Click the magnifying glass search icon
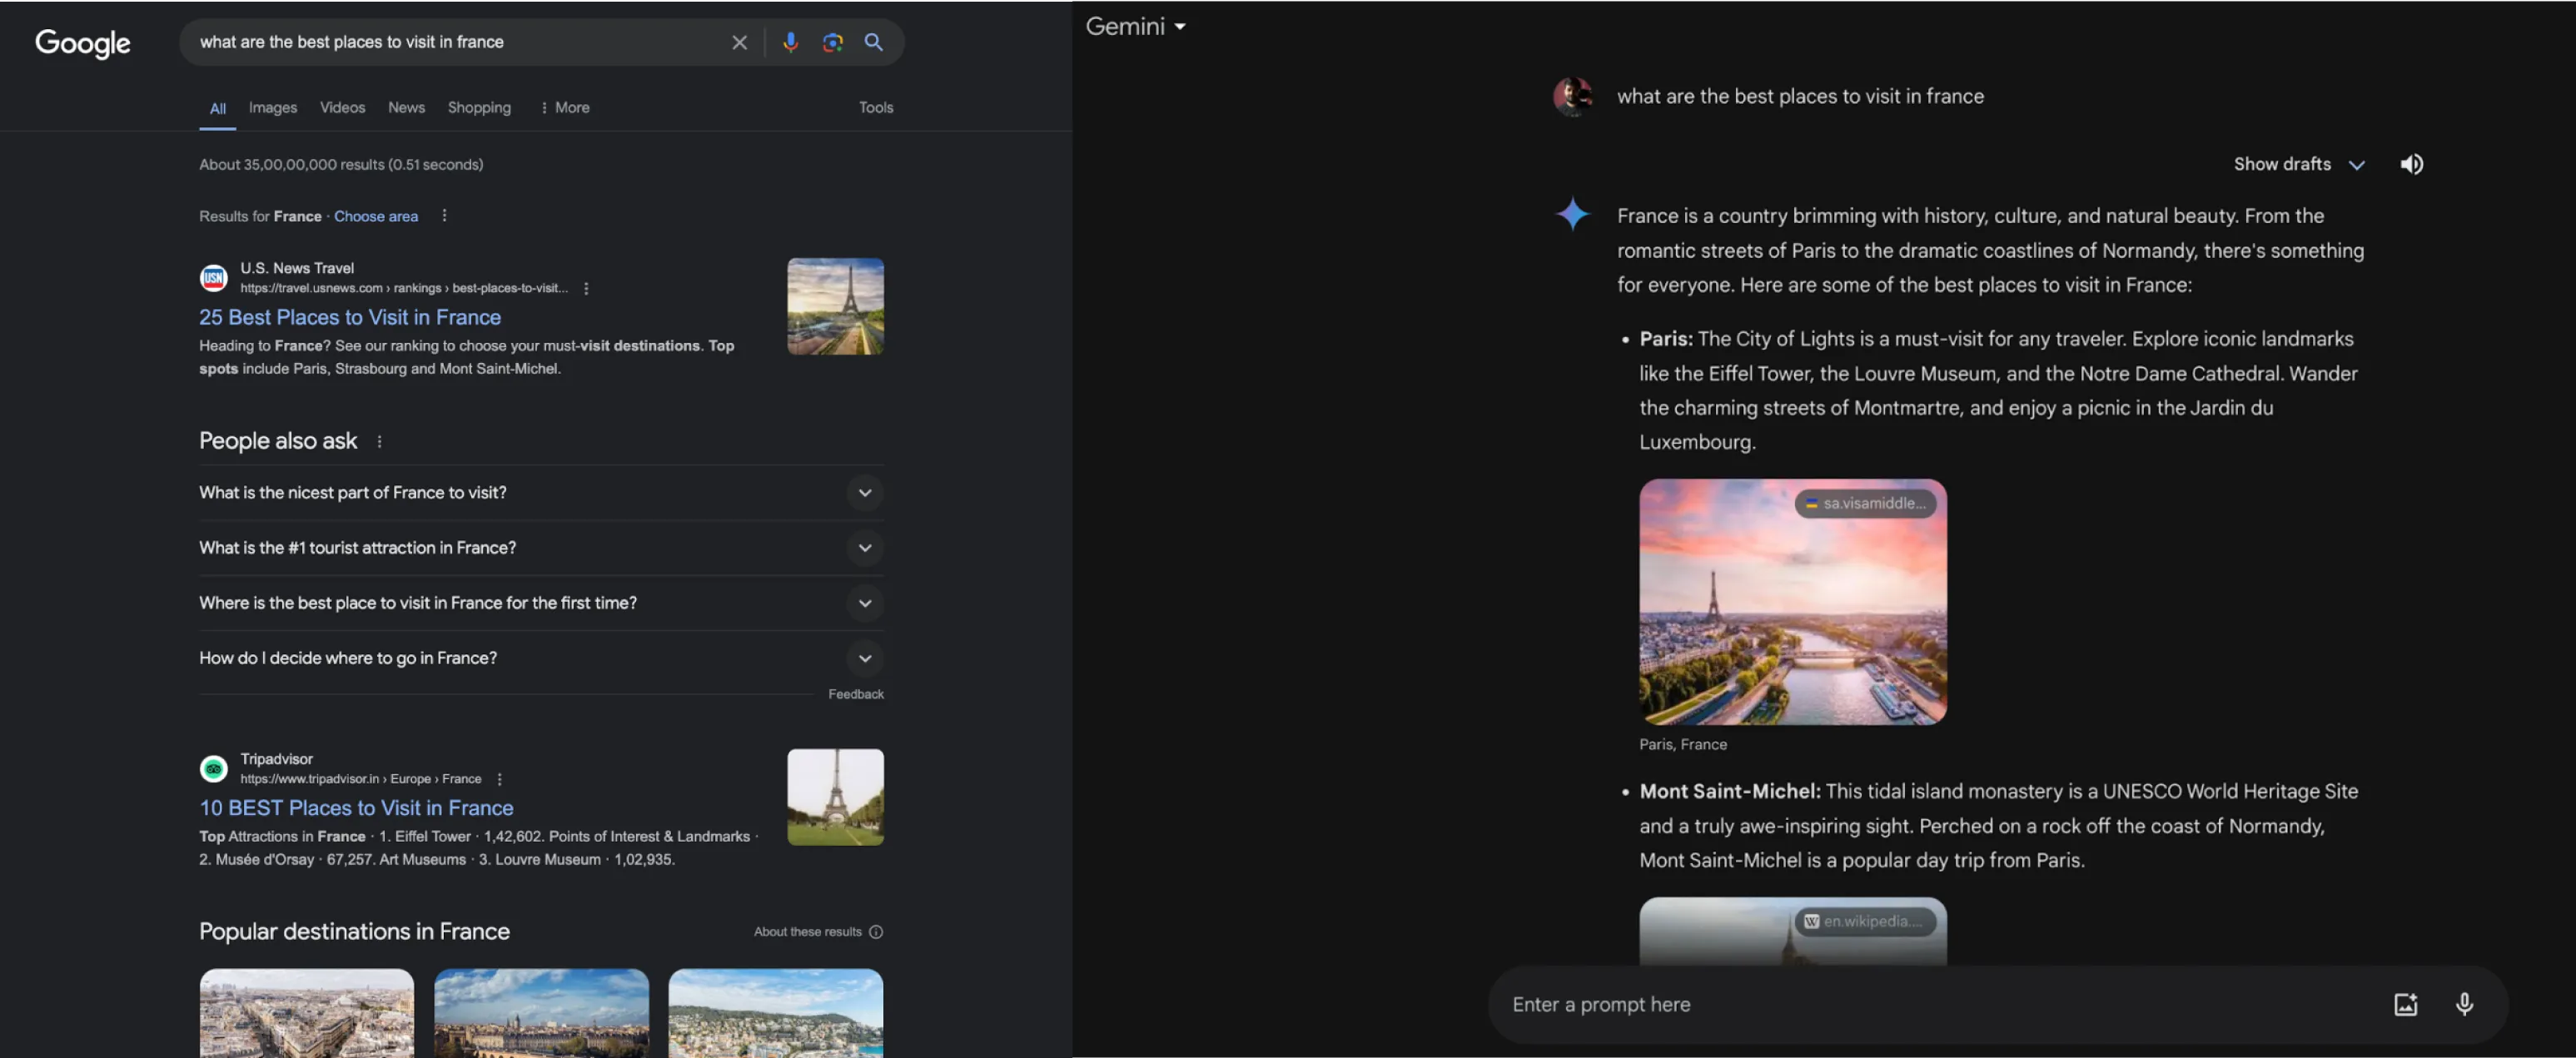Screen dimensions: 2576x1058 coord(873,42)
